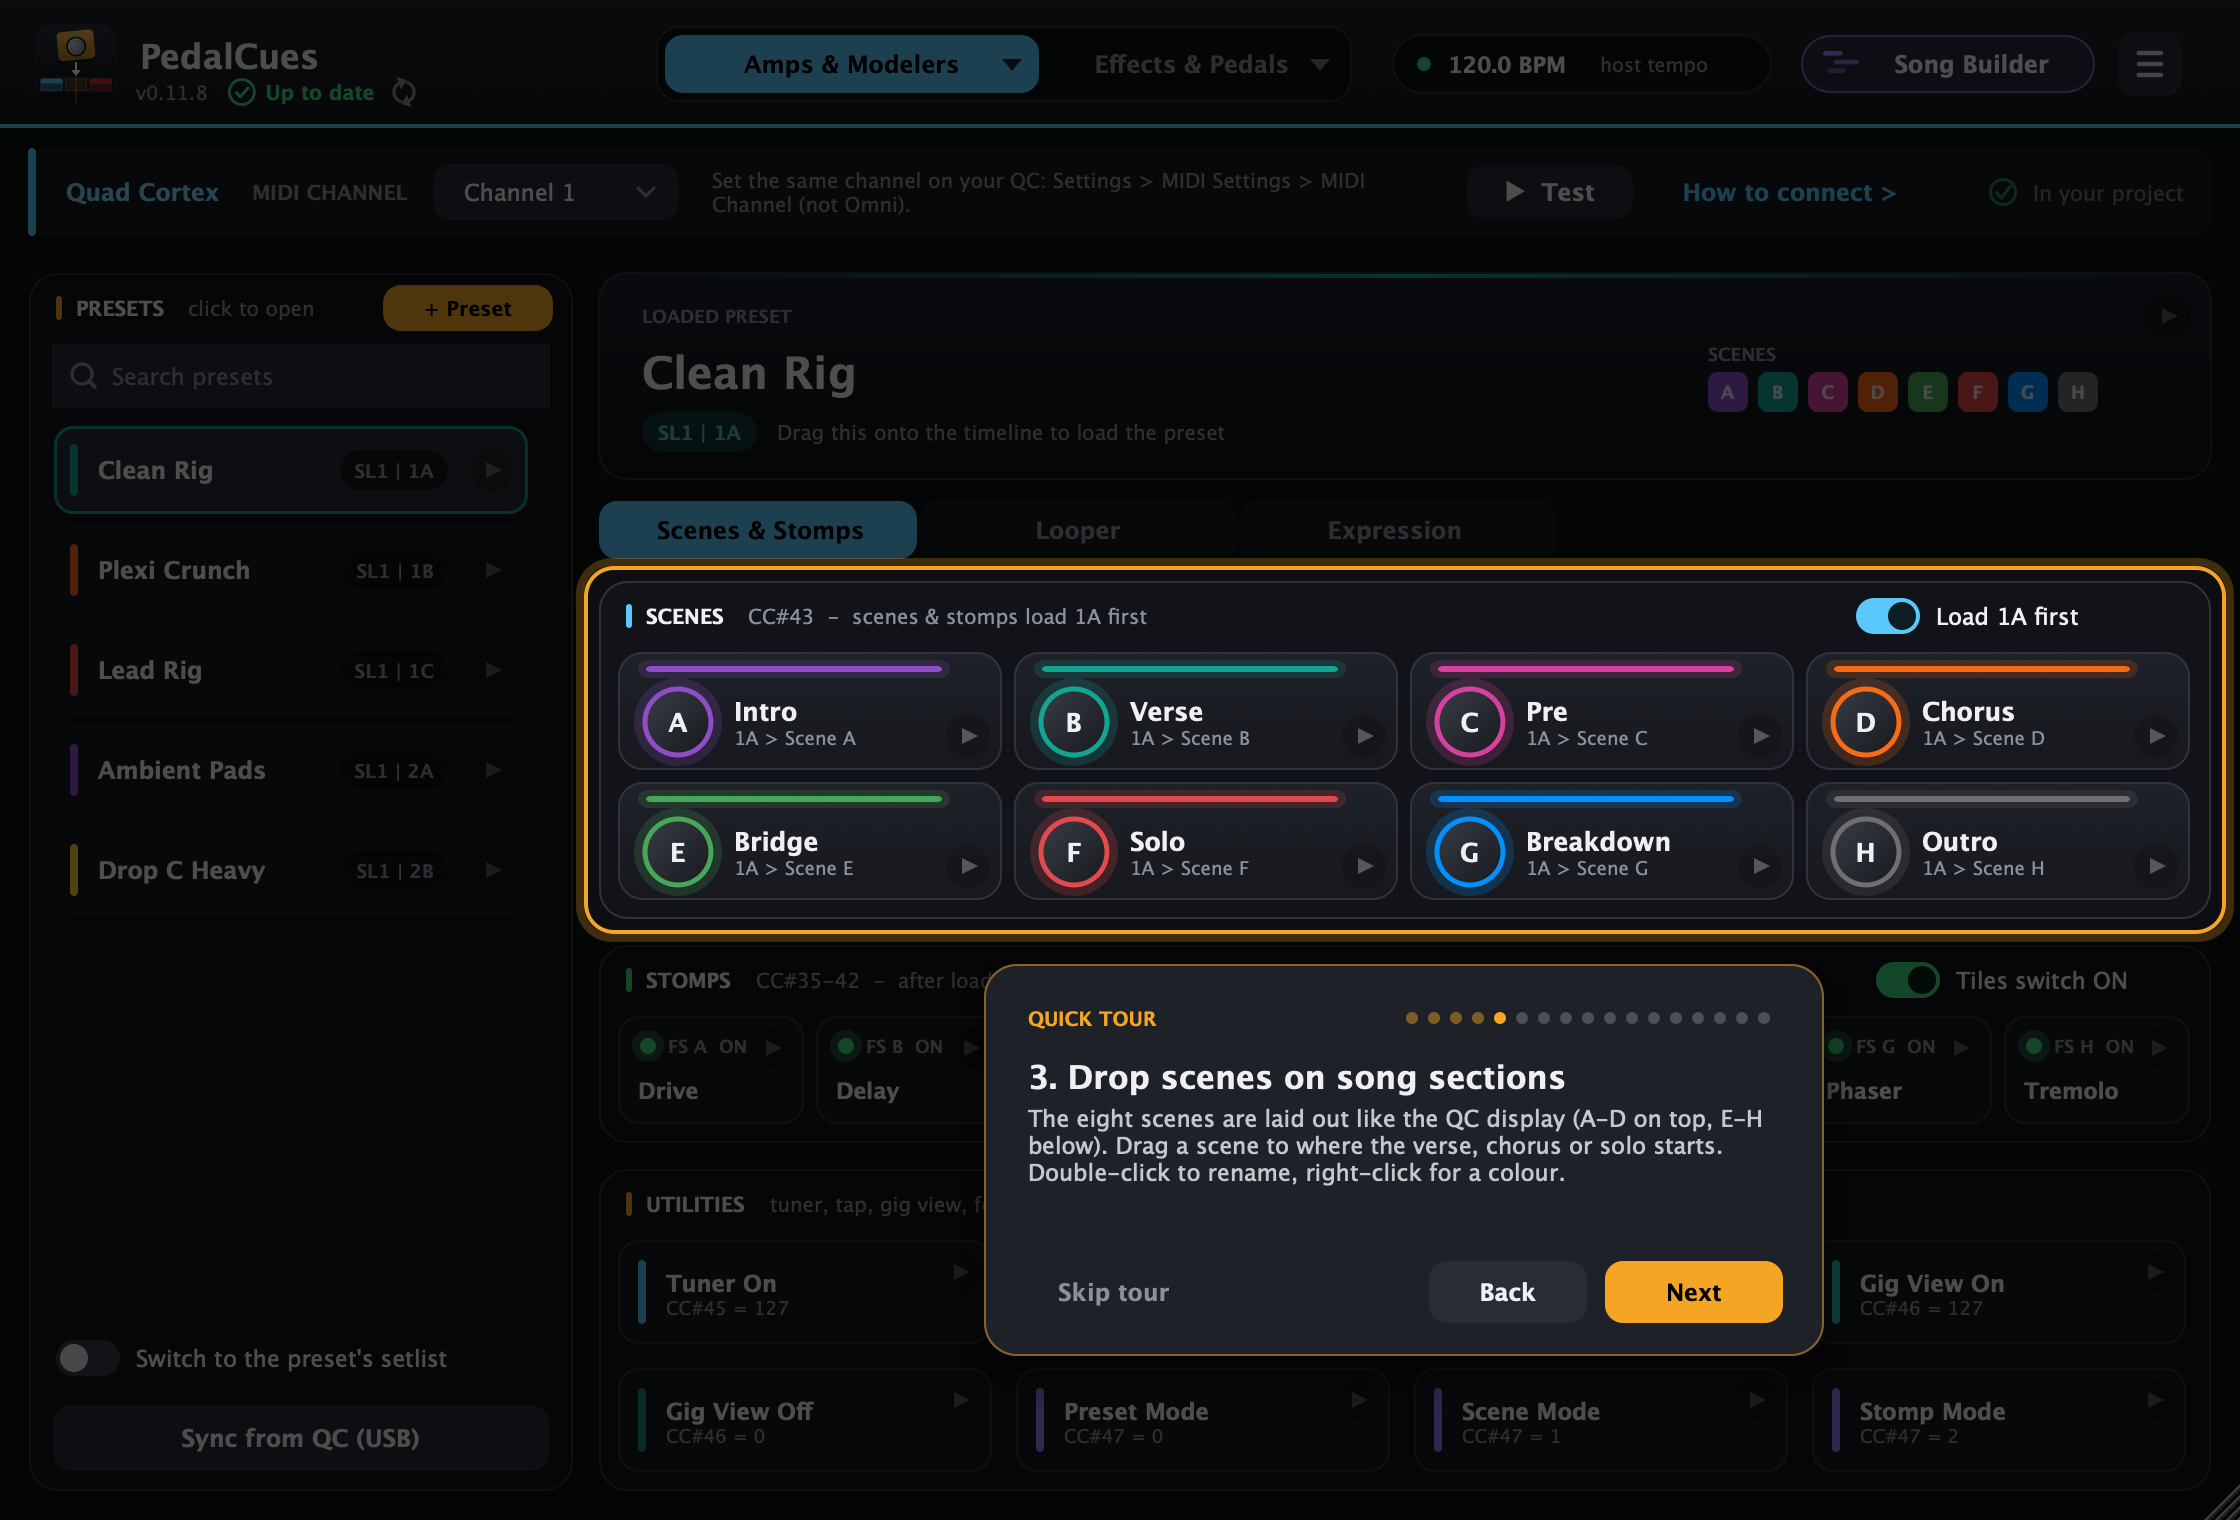Viewport: 2240px width, 1520px height.
Task: Play the Chorus scene D preview arrow
Action: [2156, 736]
